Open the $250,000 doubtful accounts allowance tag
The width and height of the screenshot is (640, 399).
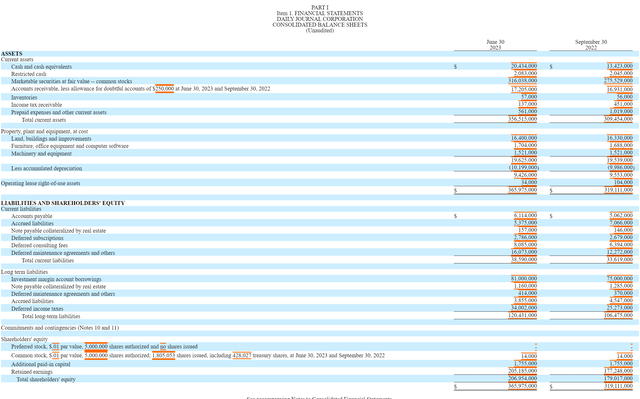click(164, 89)
